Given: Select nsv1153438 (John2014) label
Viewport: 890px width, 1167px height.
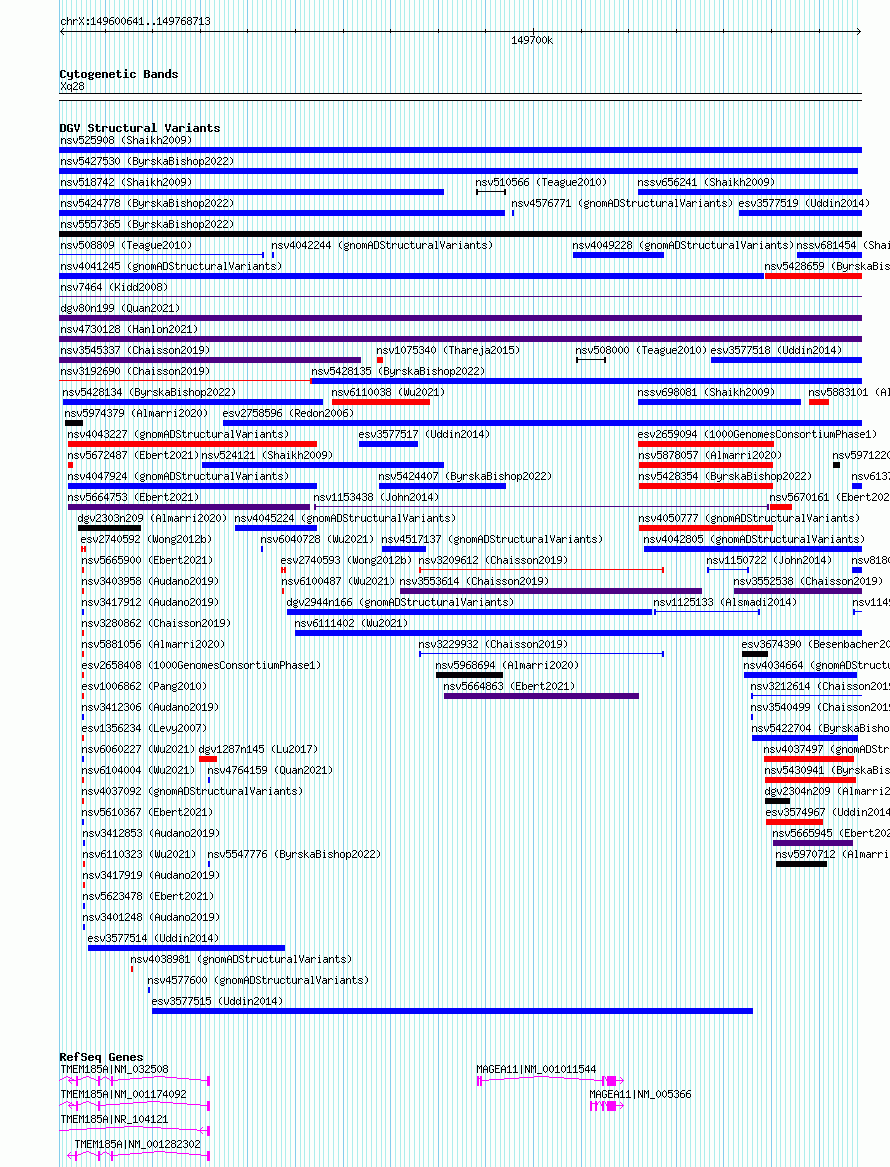Looking at the screenshot, I should (377, 496).
